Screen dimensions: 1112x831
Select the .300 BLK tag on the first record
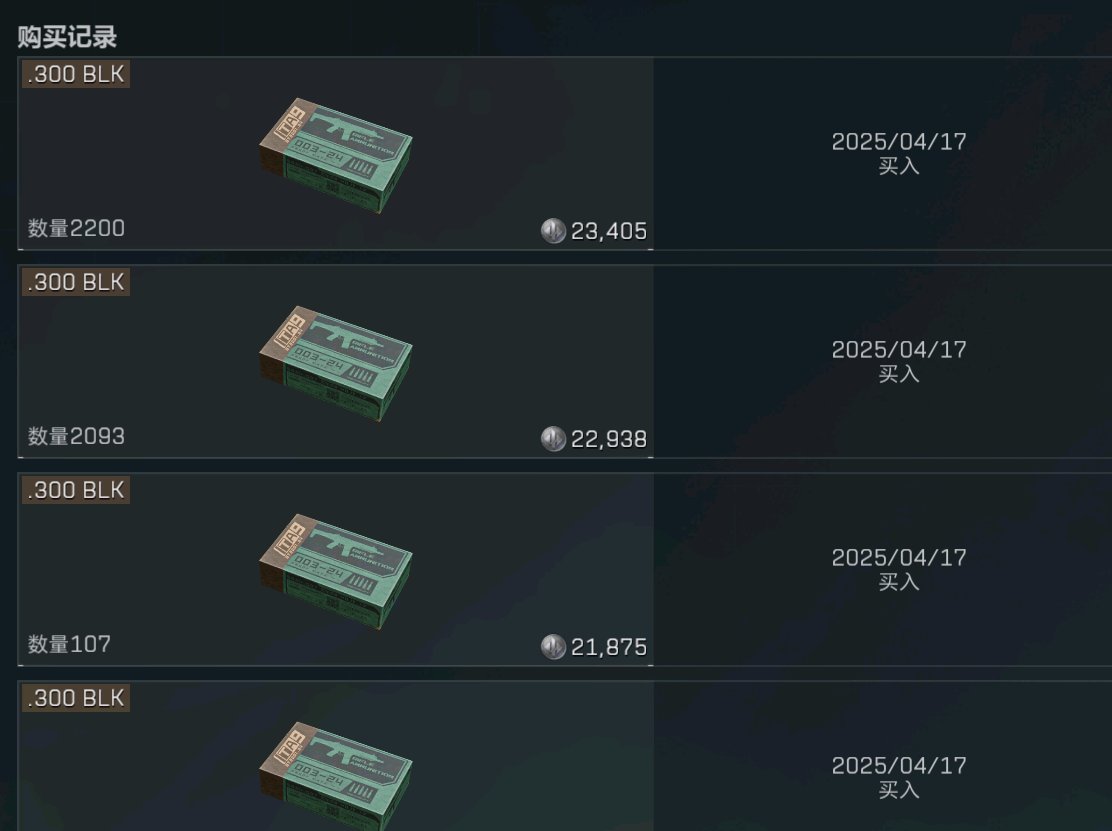click(75, 74)
